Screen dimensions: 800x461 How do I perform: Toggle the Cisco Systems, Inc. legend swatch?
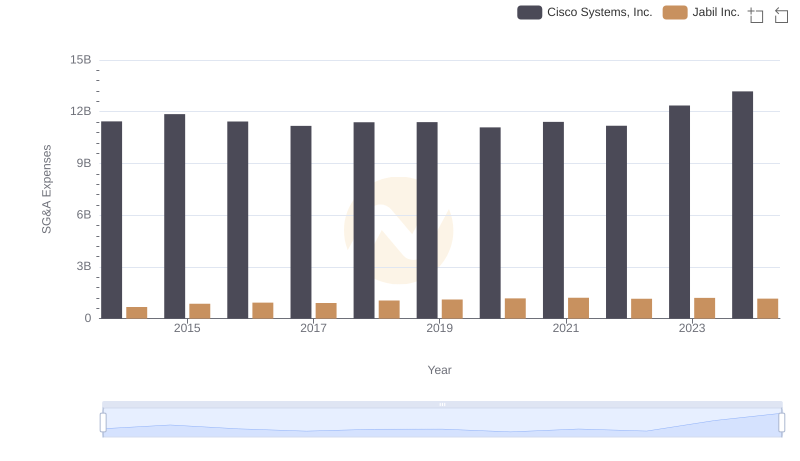coord(529,12)
